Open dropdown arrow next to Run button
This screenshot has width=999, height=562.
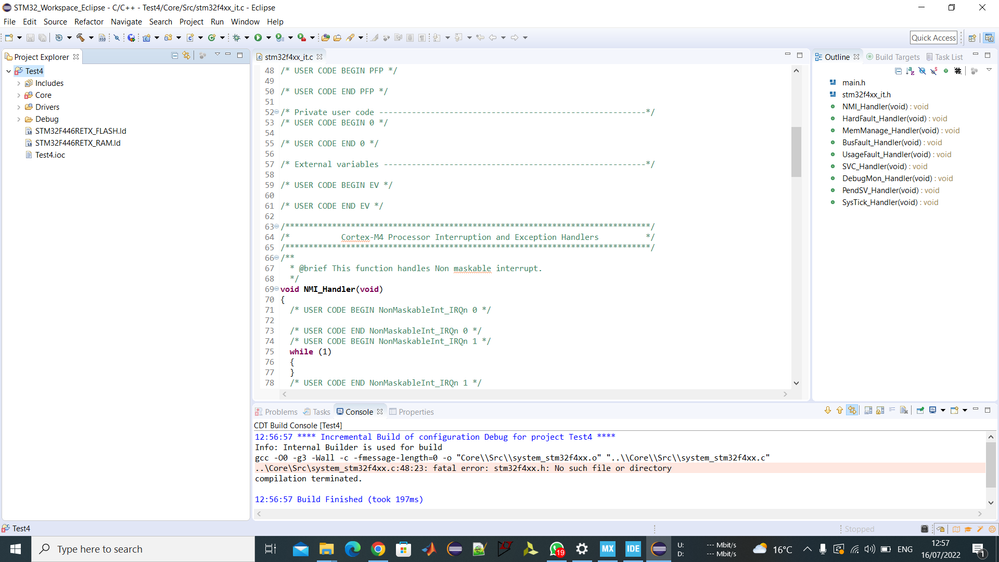(x=269, y=38)
